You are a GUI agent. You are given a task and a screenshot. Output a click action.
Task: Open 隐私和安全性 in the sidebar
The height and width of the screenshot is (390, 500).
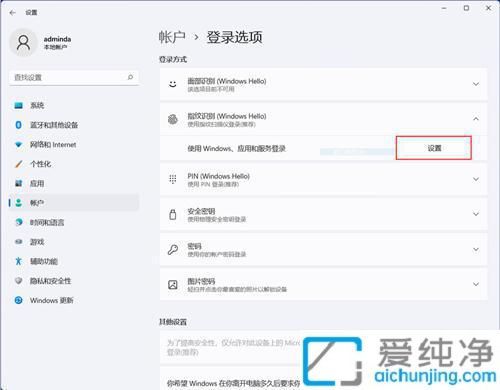(x=74, y=281)
